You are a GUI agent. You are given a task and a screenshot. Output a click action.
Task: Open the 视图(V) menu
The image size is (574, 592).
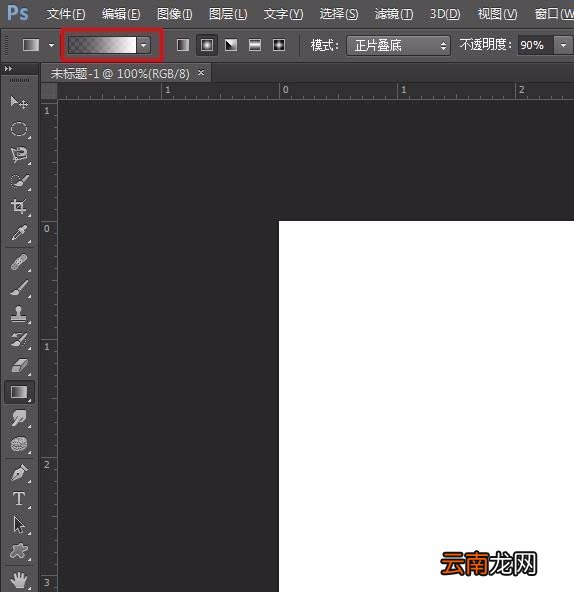(x=497, y=14)
